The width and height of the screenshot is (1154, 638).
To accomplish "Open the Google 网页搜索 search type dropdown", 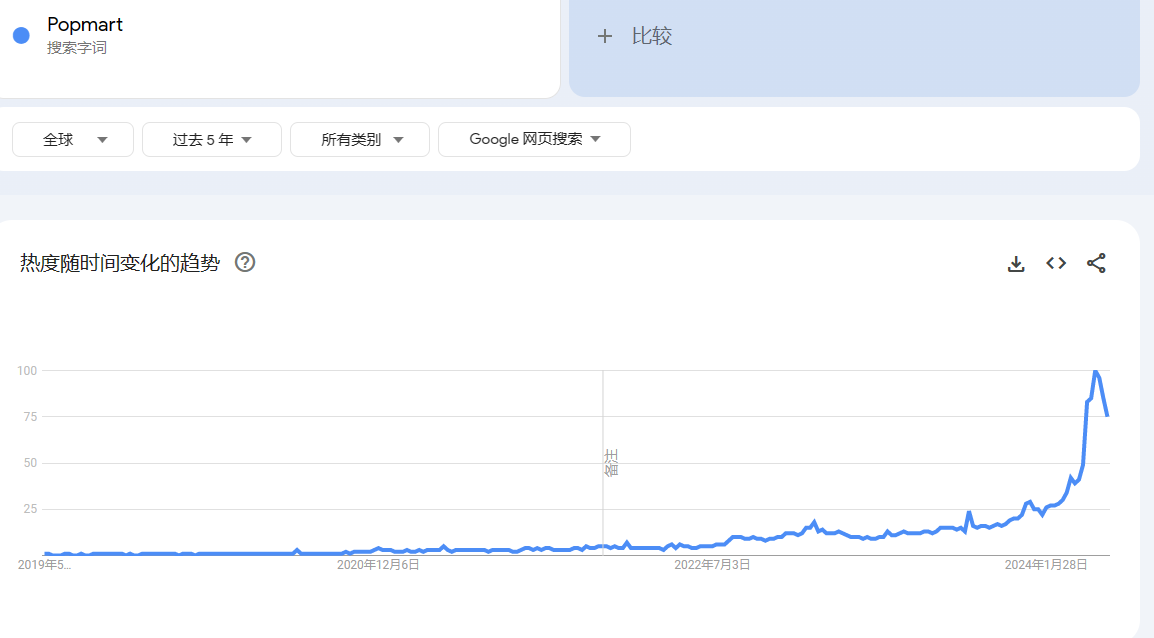I will (x=534, y=140).
